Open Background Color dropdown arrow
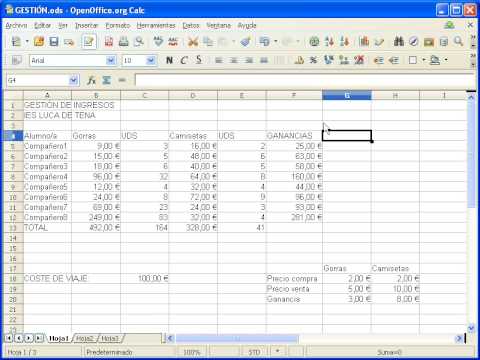This screenshot has width=480, height=360. click(446, 60)
